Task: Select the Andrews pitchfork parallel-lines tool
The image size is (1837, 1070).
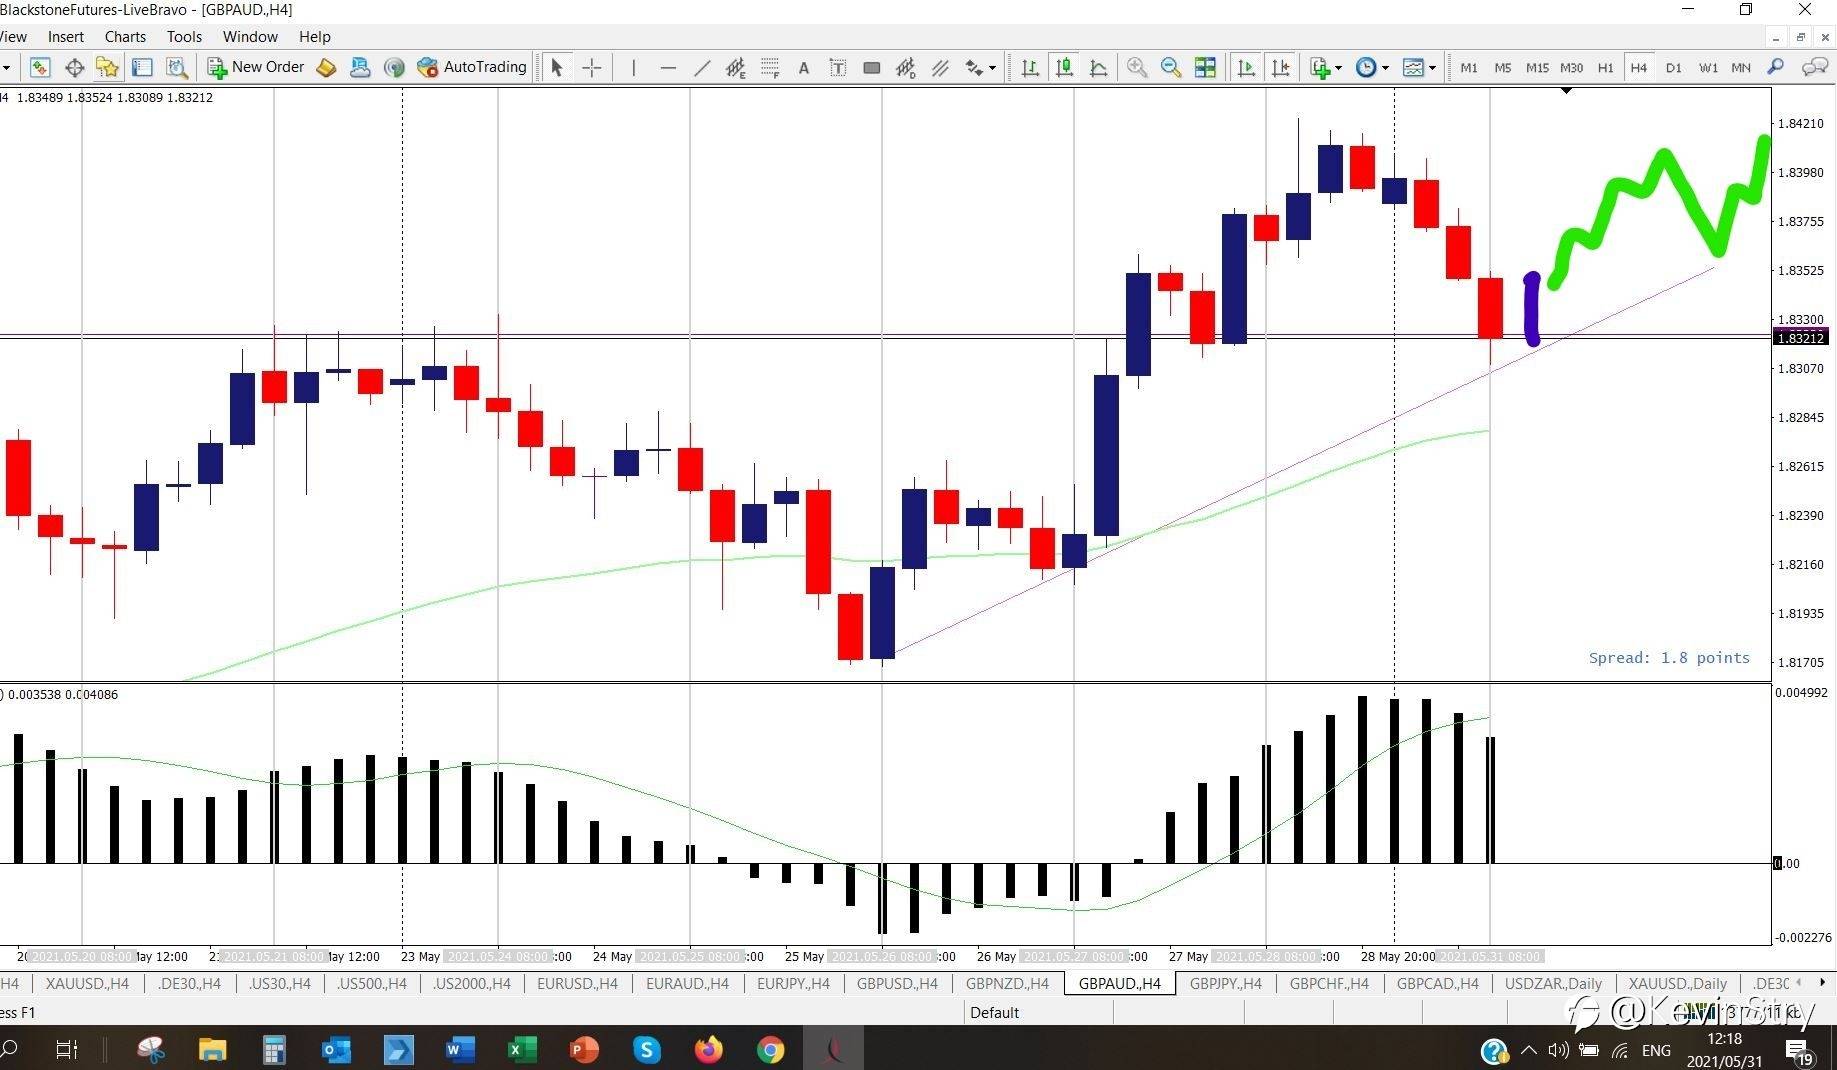Action: tap(940, 67)
